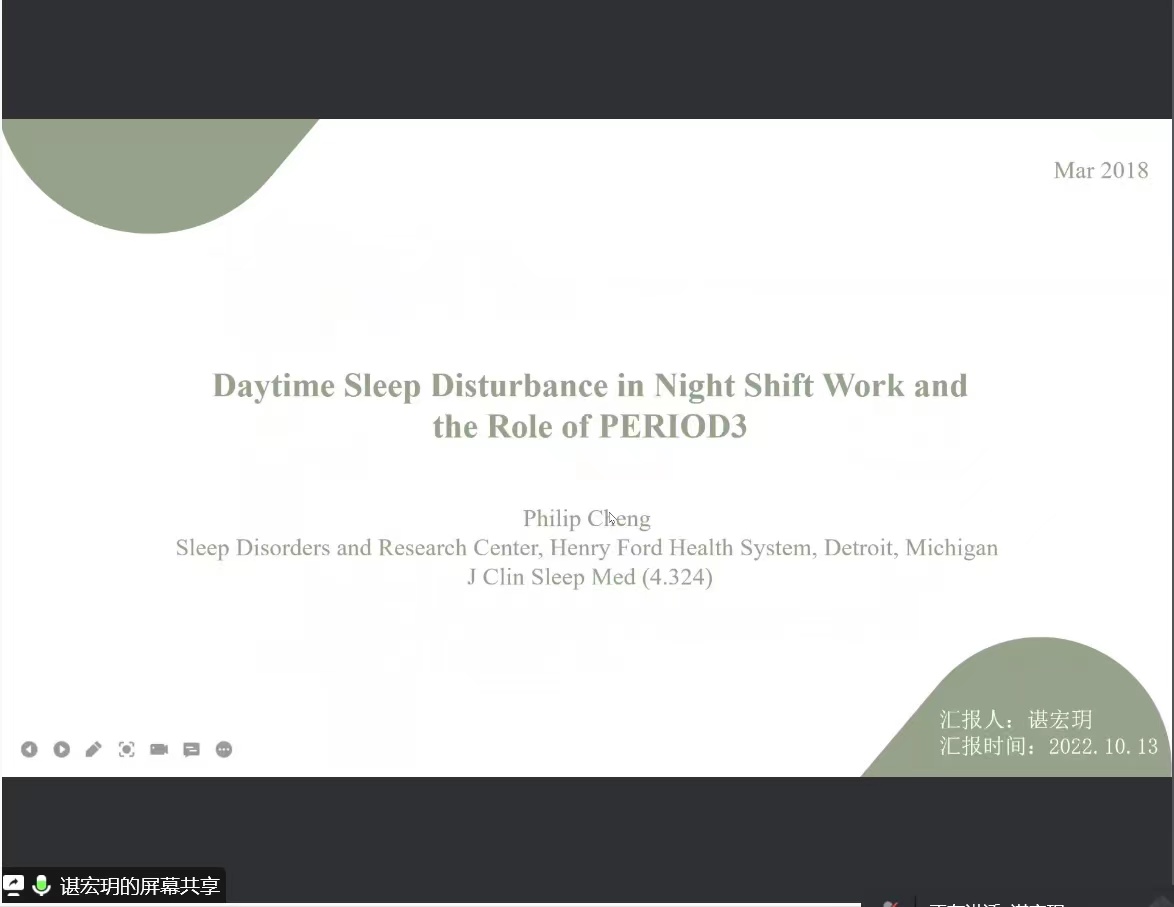The height and width of the screenshot is (907, 1174).
Task: Select the pen annotation tool
Action: pyautogui.click(x=94, y=749)
